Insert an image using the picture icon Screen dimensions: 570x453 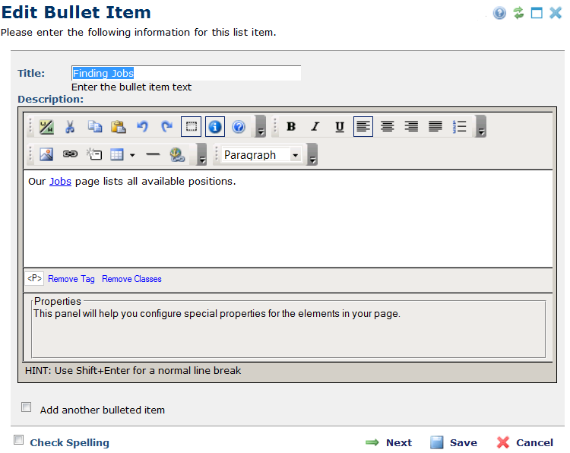pyautogui.click(x=46, y=155)
